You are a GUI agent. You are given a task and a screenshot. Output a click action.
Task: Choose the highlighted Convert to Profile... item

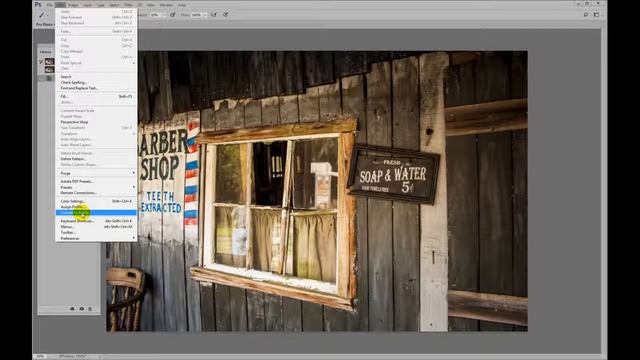click(96, 213)
